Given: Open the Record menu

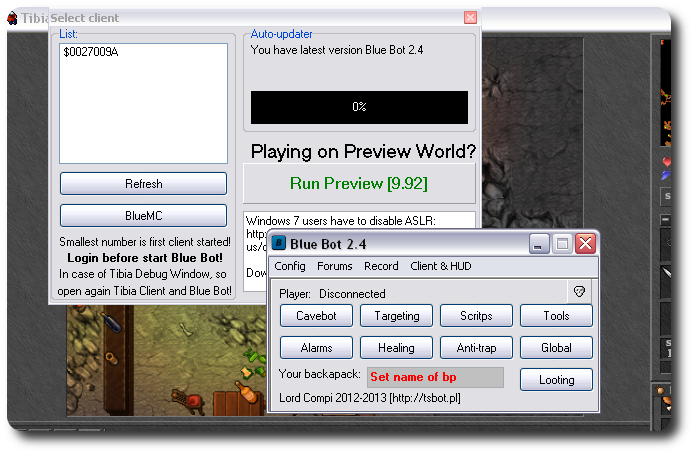Looking at the screenshot, I should click(381, 266).
